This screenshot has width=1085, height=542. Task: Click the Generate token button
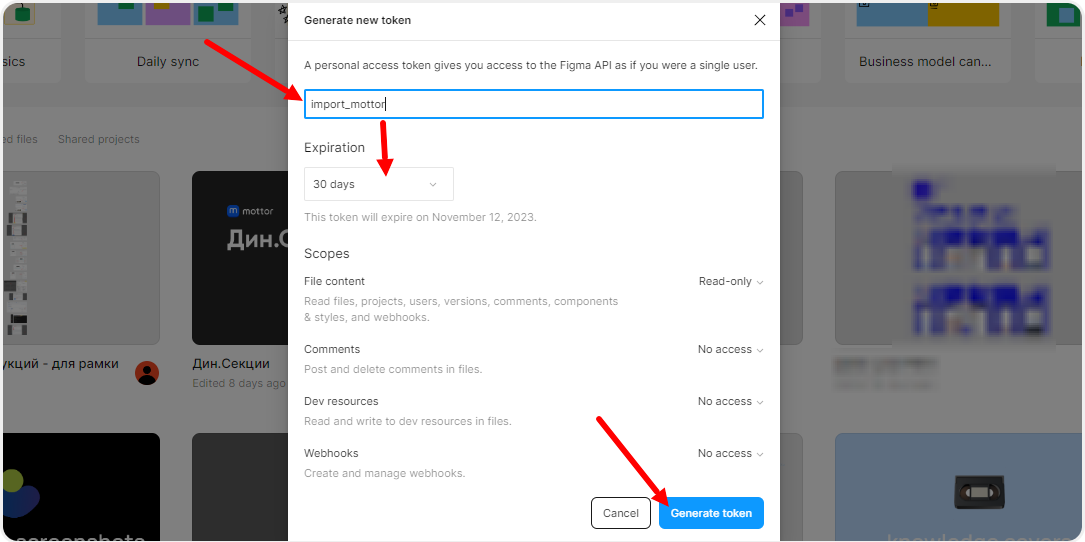[711, 513]
